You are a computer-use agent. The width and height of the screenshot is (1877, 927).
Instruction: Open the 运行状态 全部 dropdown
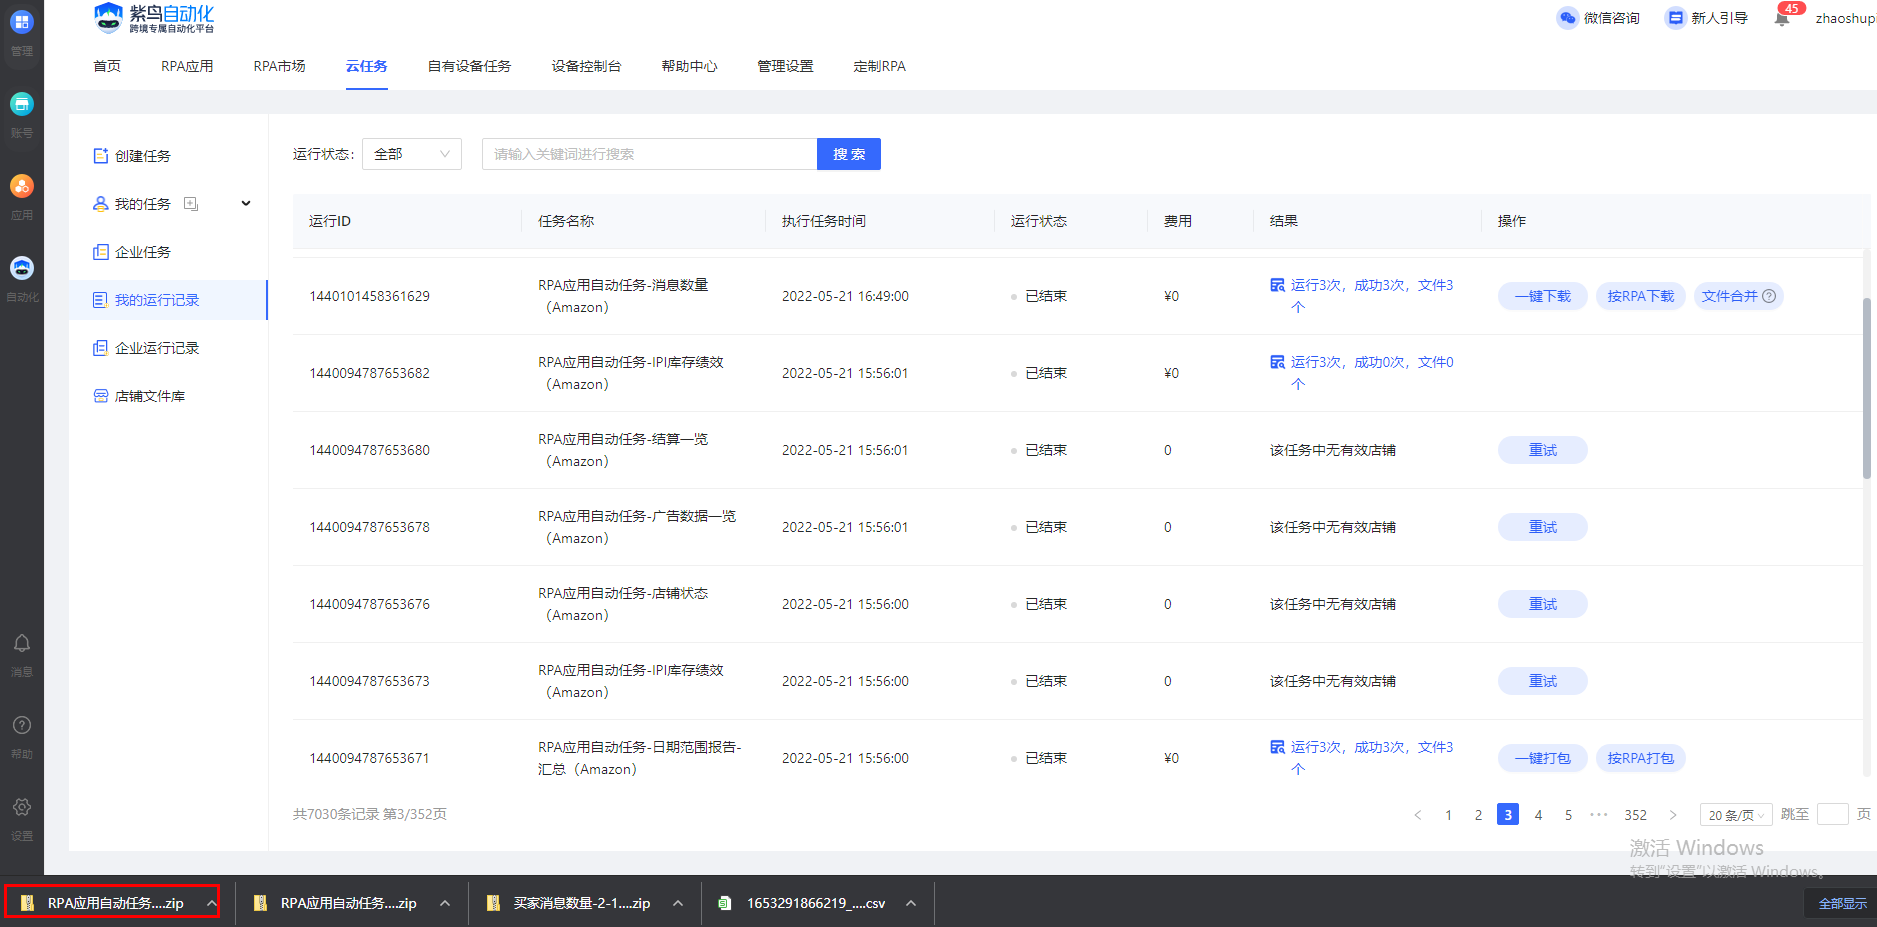point(412,154)
